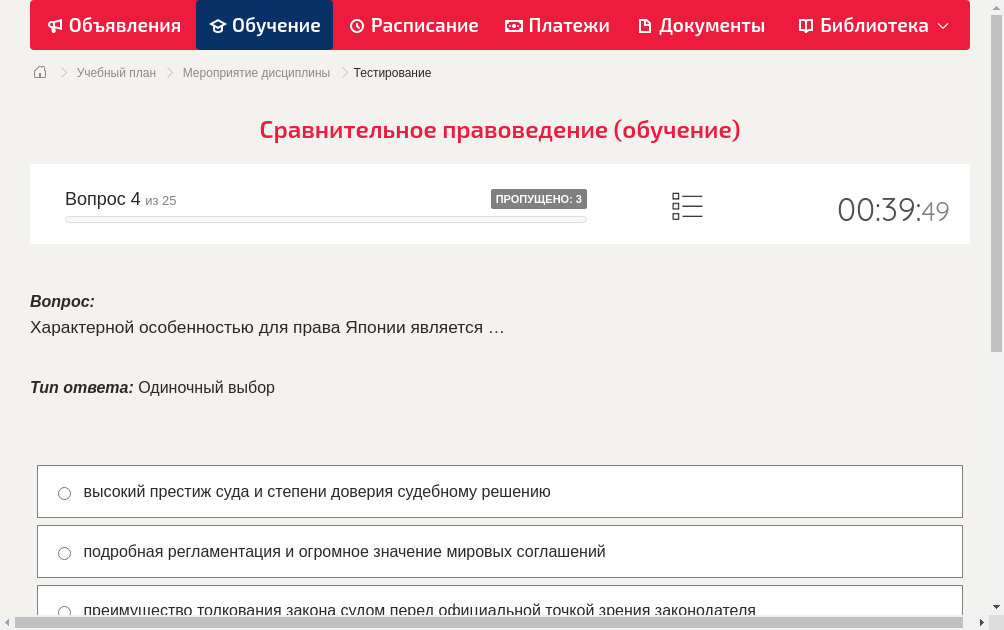Click the ПРОПУЩЕНО: 3 badge
This screenshot has width=1004, height=630.
(539, 199)
